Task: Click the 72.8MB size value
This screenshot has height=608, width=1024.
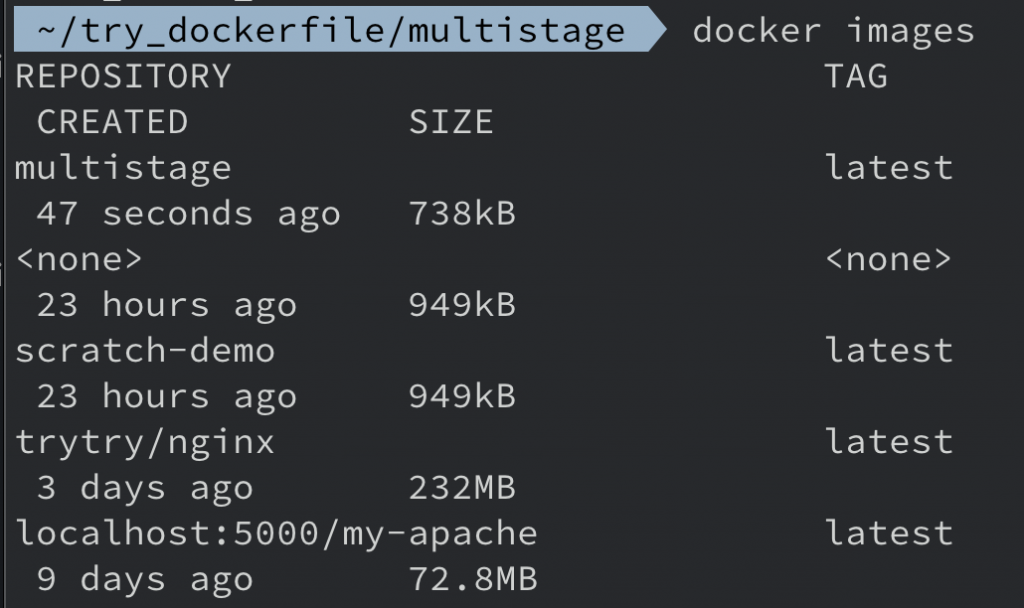Action: point(473,579)
